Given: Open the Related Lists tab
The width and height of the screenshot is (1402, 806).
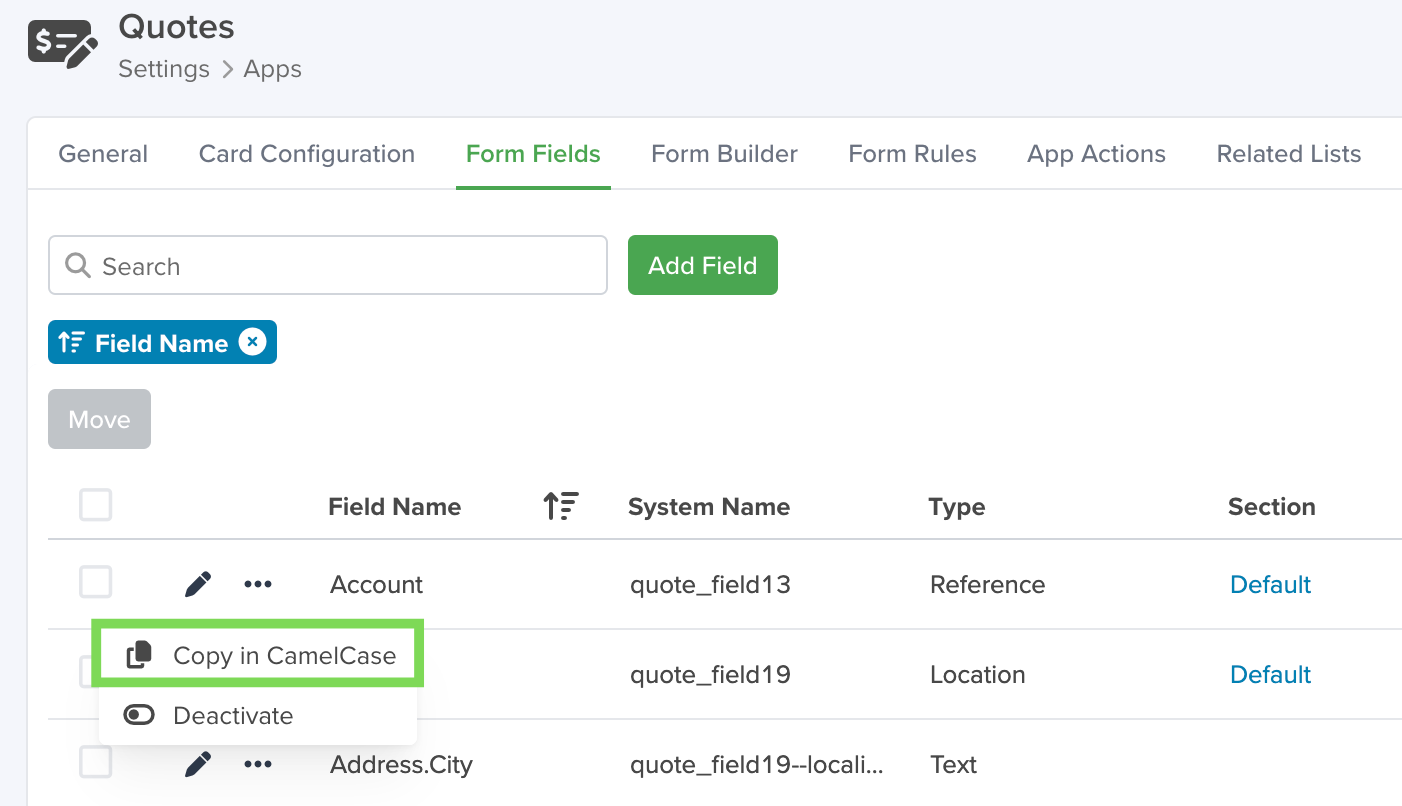Looking at the screenshot, I should [x=1288, y=154].
